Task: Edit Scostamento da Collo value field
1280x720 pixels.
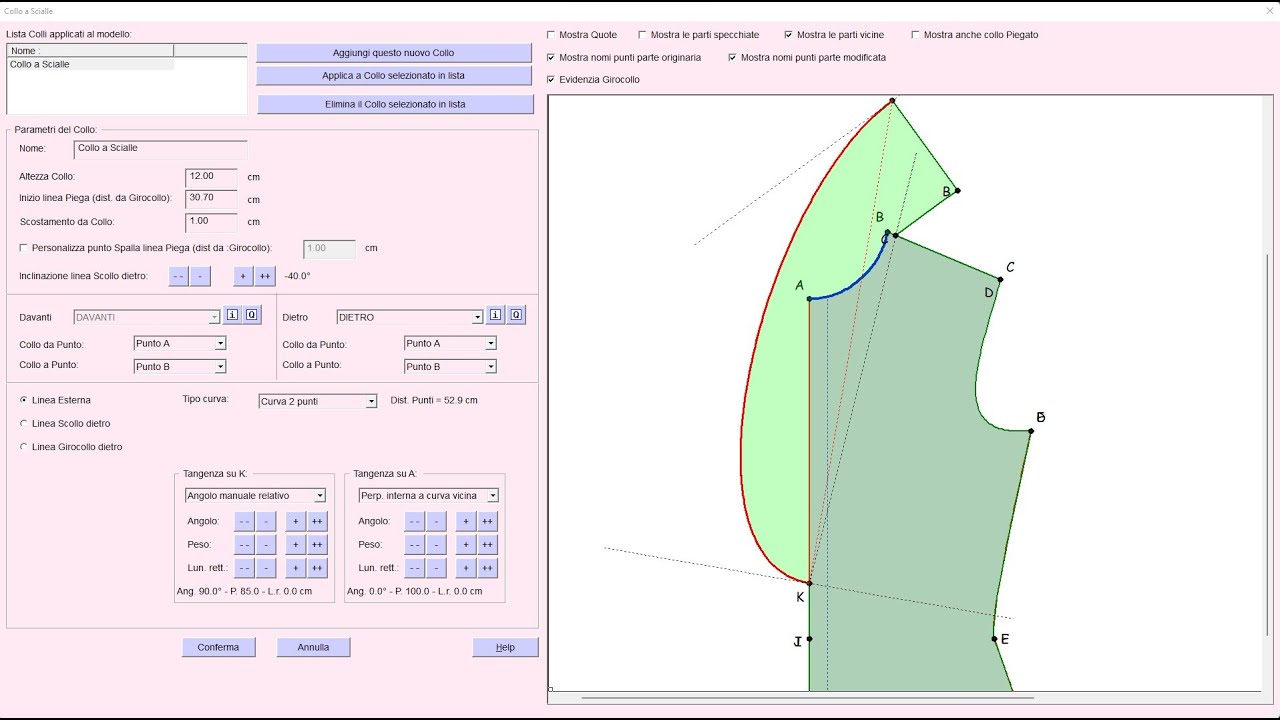Action: (x=211, y=222)
